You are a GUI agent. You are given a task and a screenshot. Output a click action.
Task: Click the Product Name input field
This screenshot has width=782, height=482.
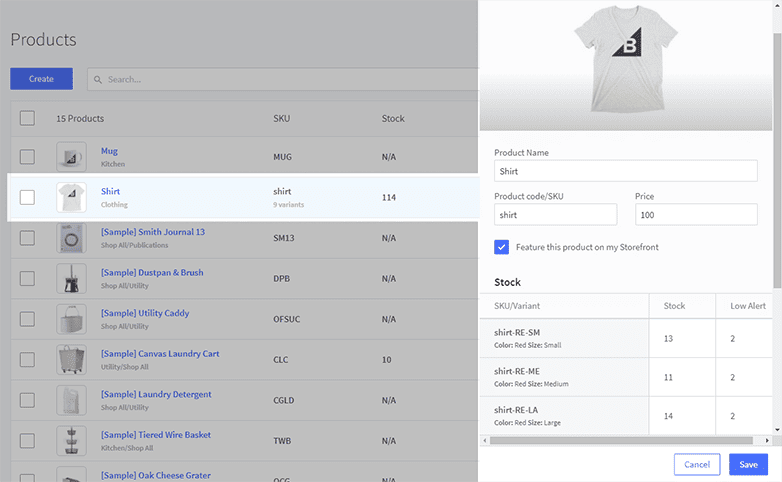point(626,171)
